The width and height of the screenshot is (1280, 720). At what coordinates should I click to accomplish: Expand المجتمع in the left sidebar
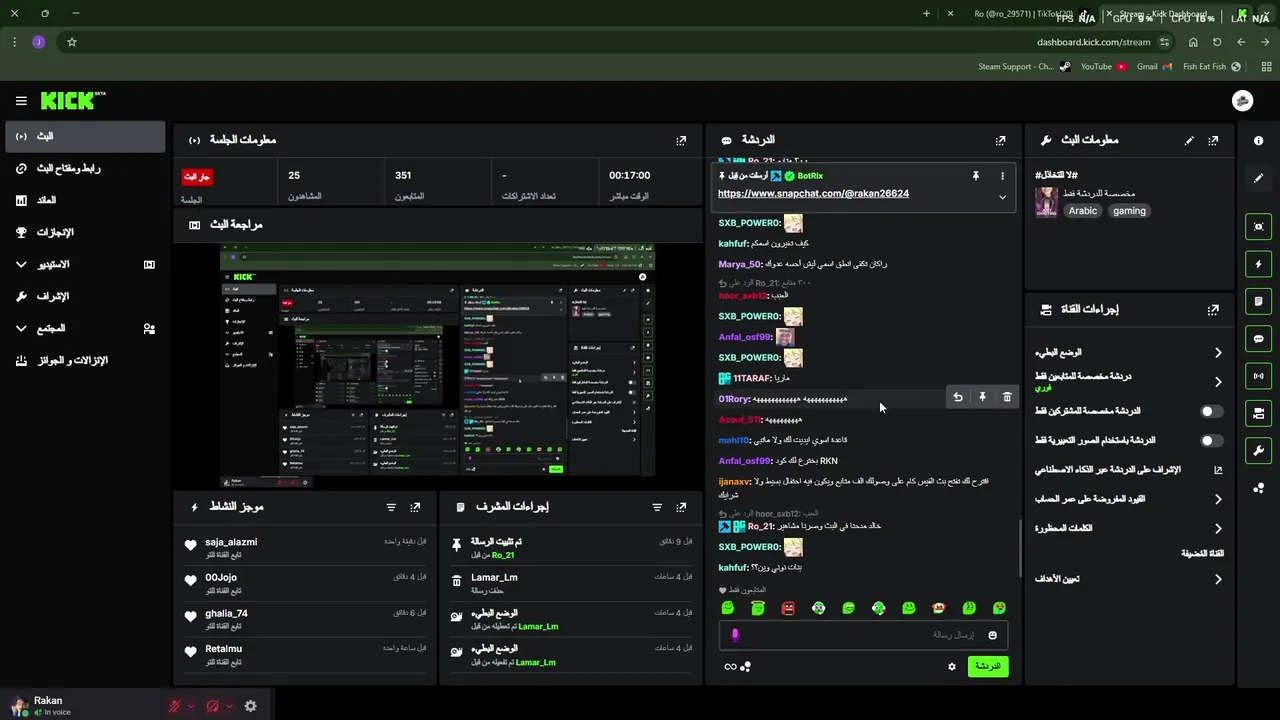tap(84, 328)
